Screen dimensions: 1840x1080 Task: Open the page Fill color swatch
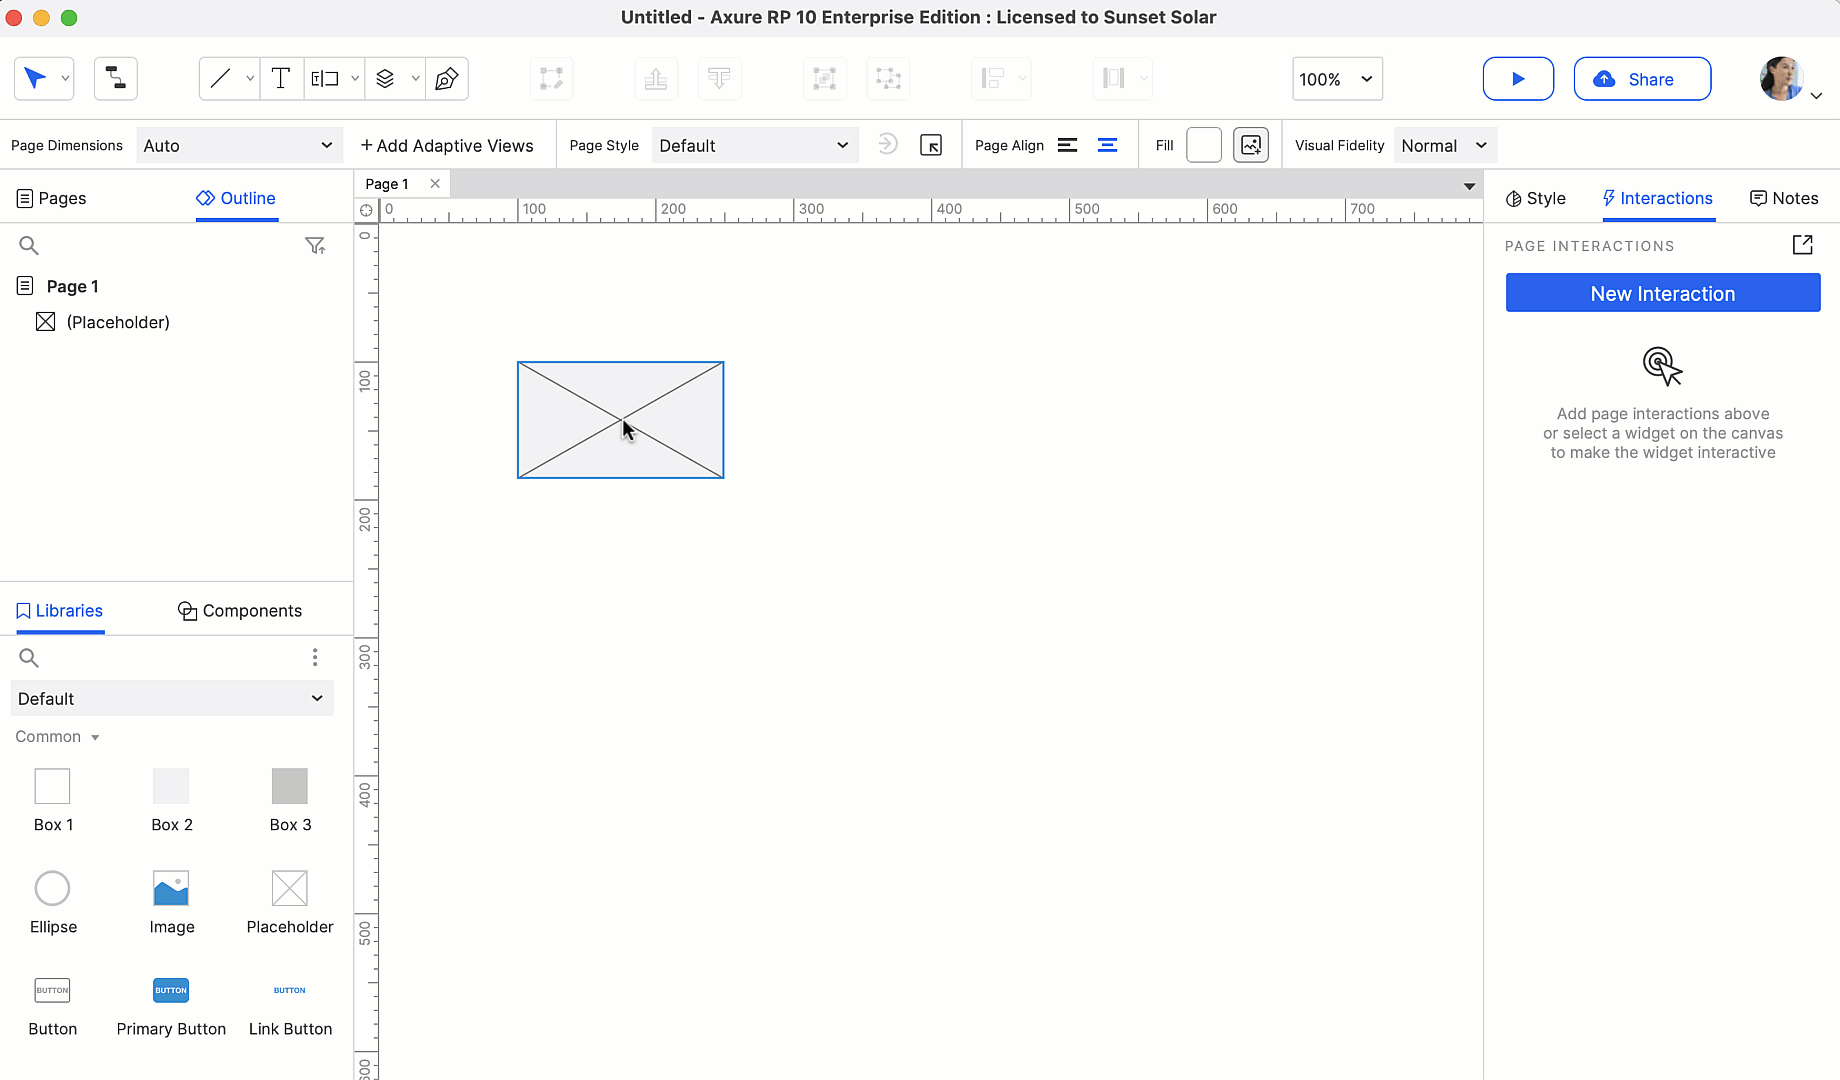1204,145
